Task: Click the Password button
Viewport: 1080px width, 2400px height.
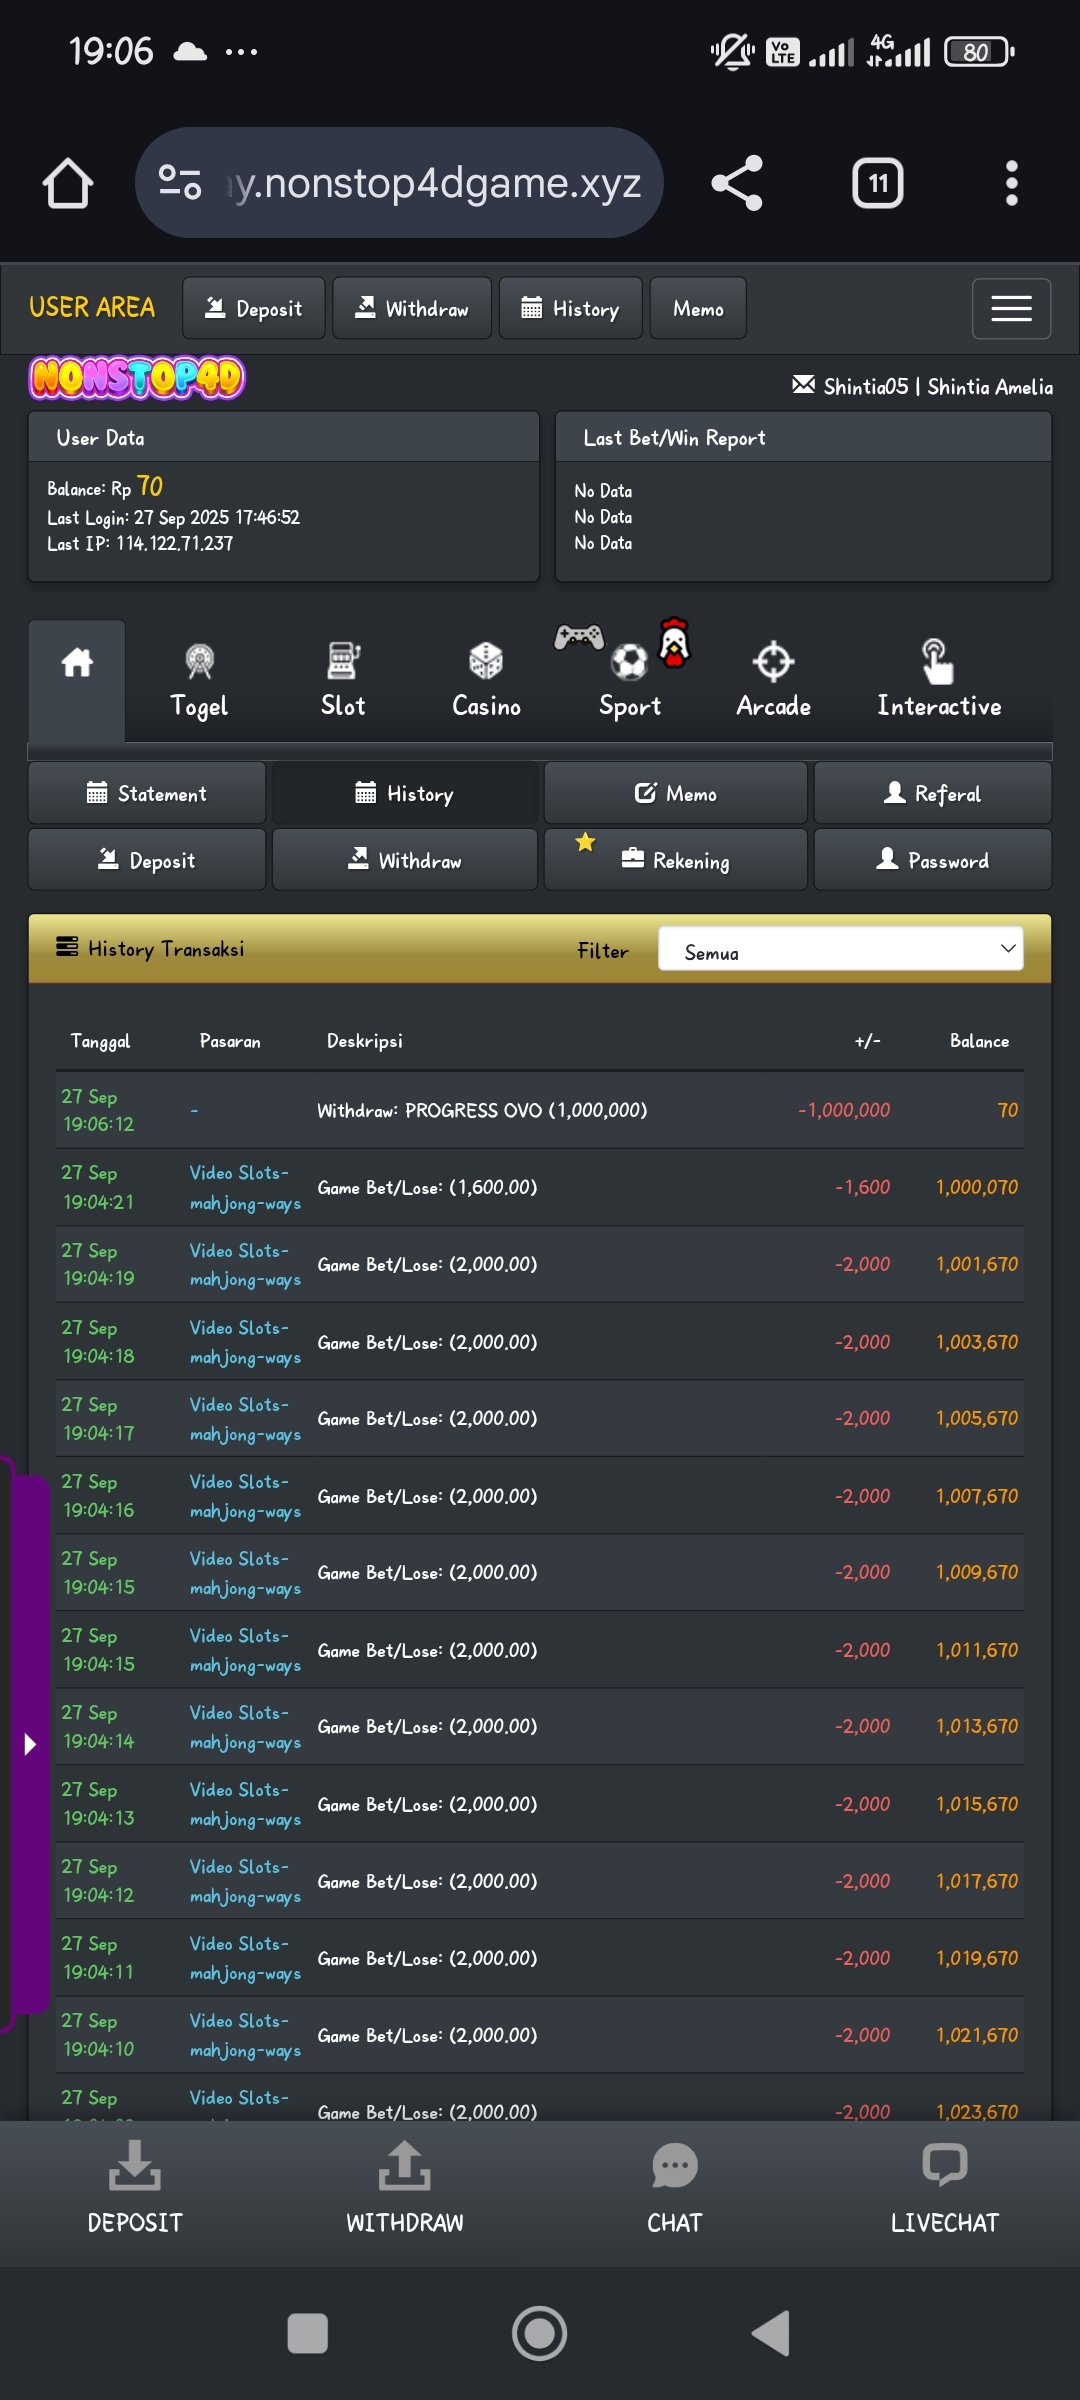Action: [932, 860]
